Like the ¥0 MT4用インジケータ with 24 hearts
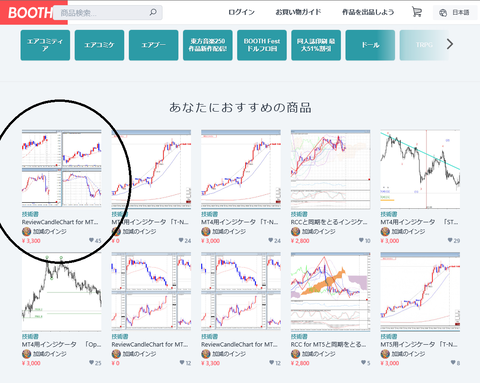This screenshot has height=383, width=480. (x=181, y=240)
